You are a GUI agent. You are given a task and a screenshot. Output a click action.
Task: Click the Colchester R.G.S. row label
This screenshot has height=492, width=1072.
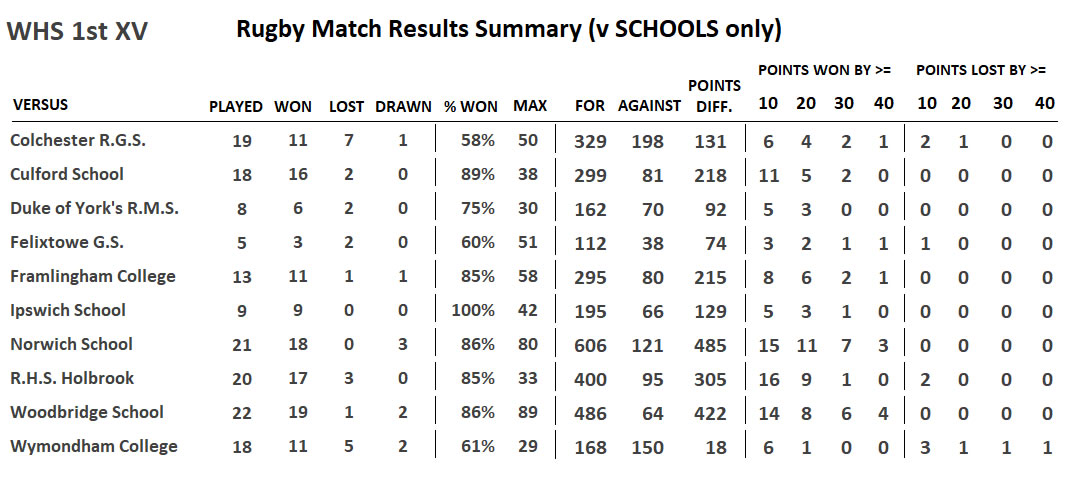pyautogui.click(x=78, y=140)
